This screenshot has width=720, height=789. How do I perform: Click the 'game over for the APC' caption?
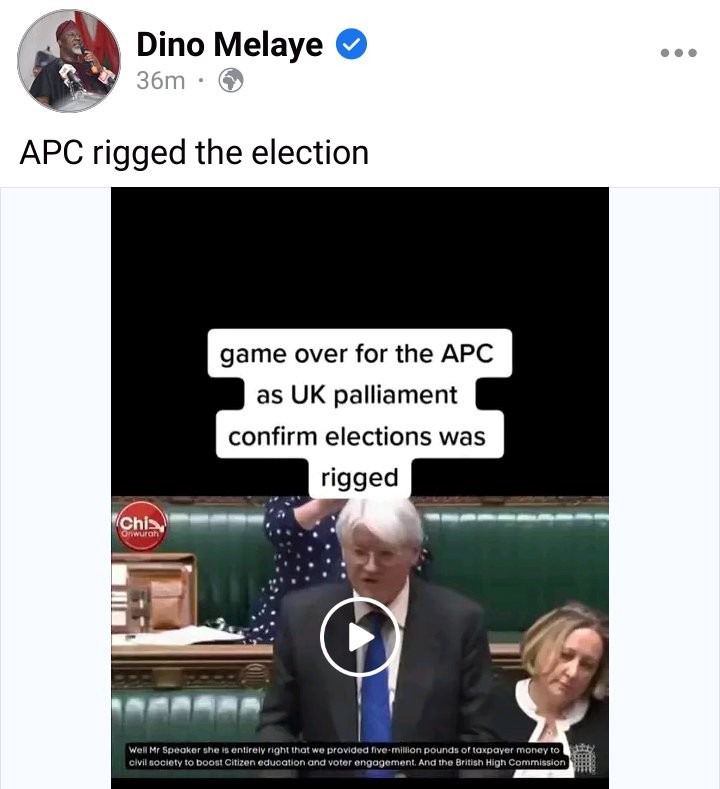[x=359, y=353]
